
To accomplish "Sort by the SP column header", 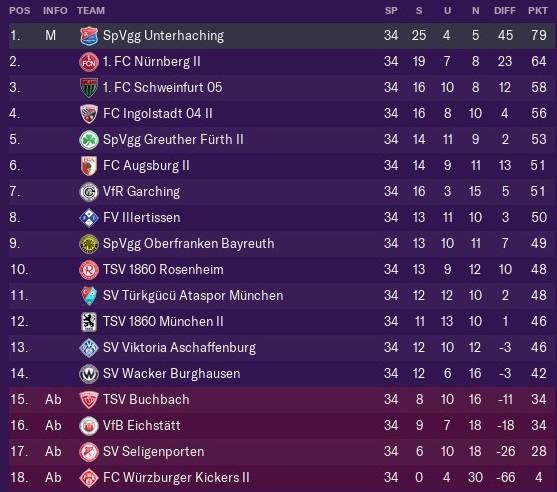I will pyautogui.click(x=391, y=11).
